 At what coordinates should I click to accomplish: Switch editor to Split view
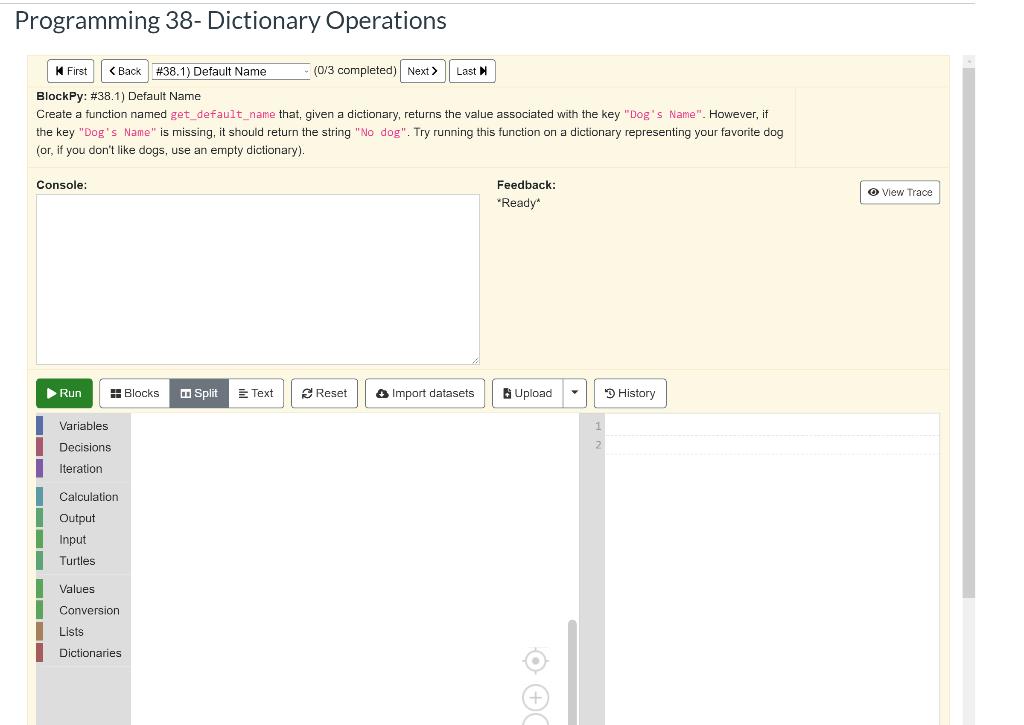pyautogui.click(x=199, y=393)
